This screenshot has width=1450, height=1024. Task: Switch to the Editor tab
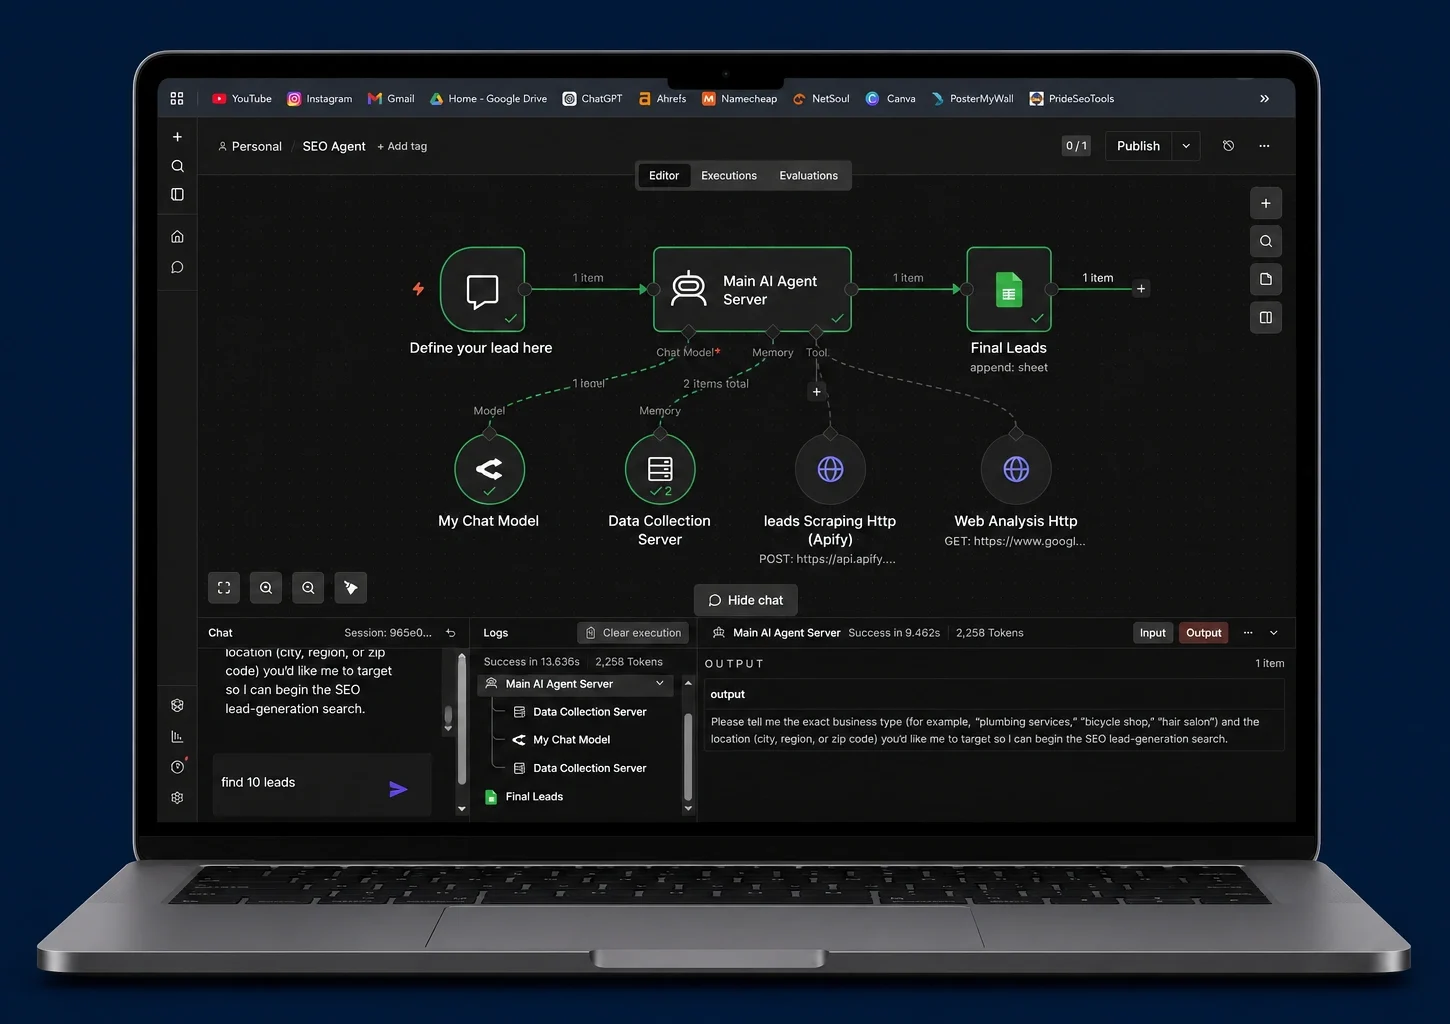(664, 175)
